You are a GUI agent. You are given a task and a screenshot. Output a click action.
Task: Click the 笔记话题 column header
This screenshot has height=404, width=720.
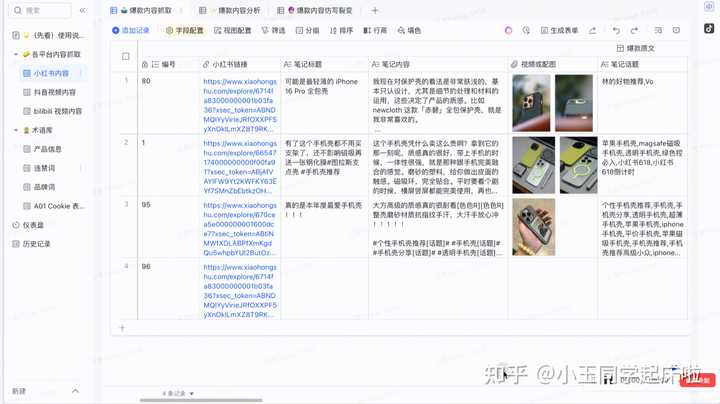tap(642, 64)
